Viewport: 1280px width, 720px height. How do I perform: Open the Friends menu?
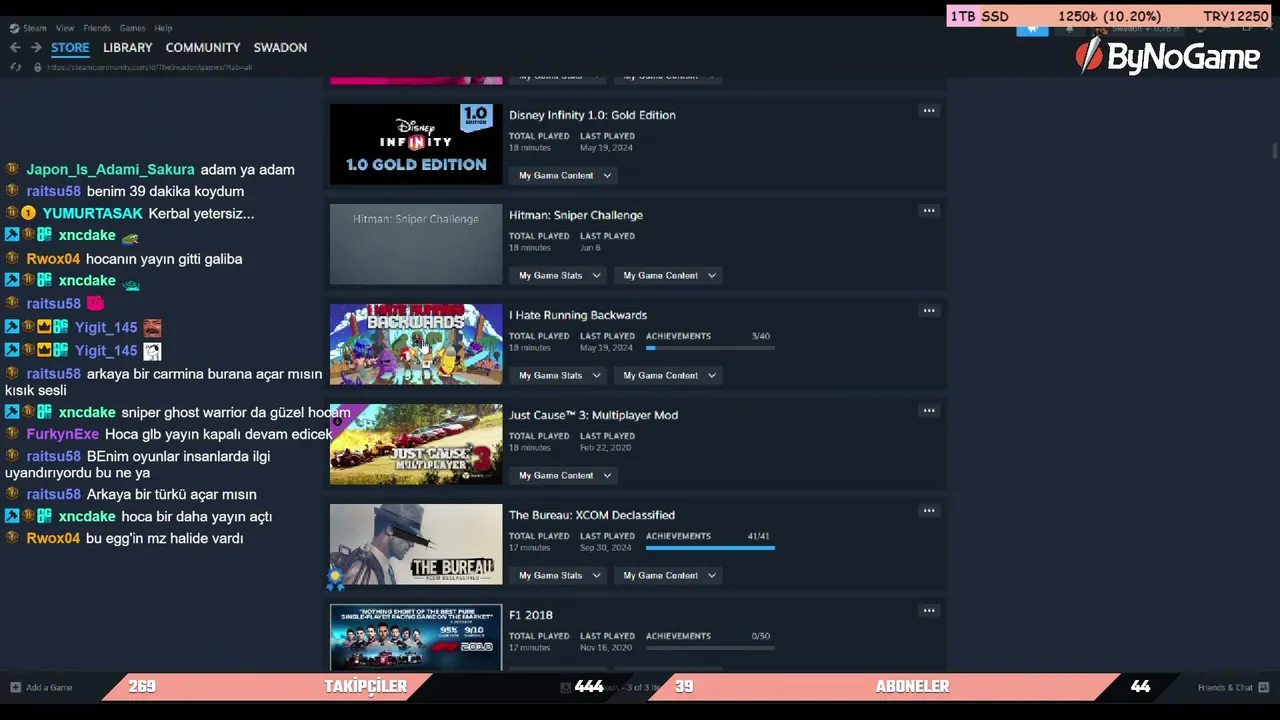pos(97,28)
